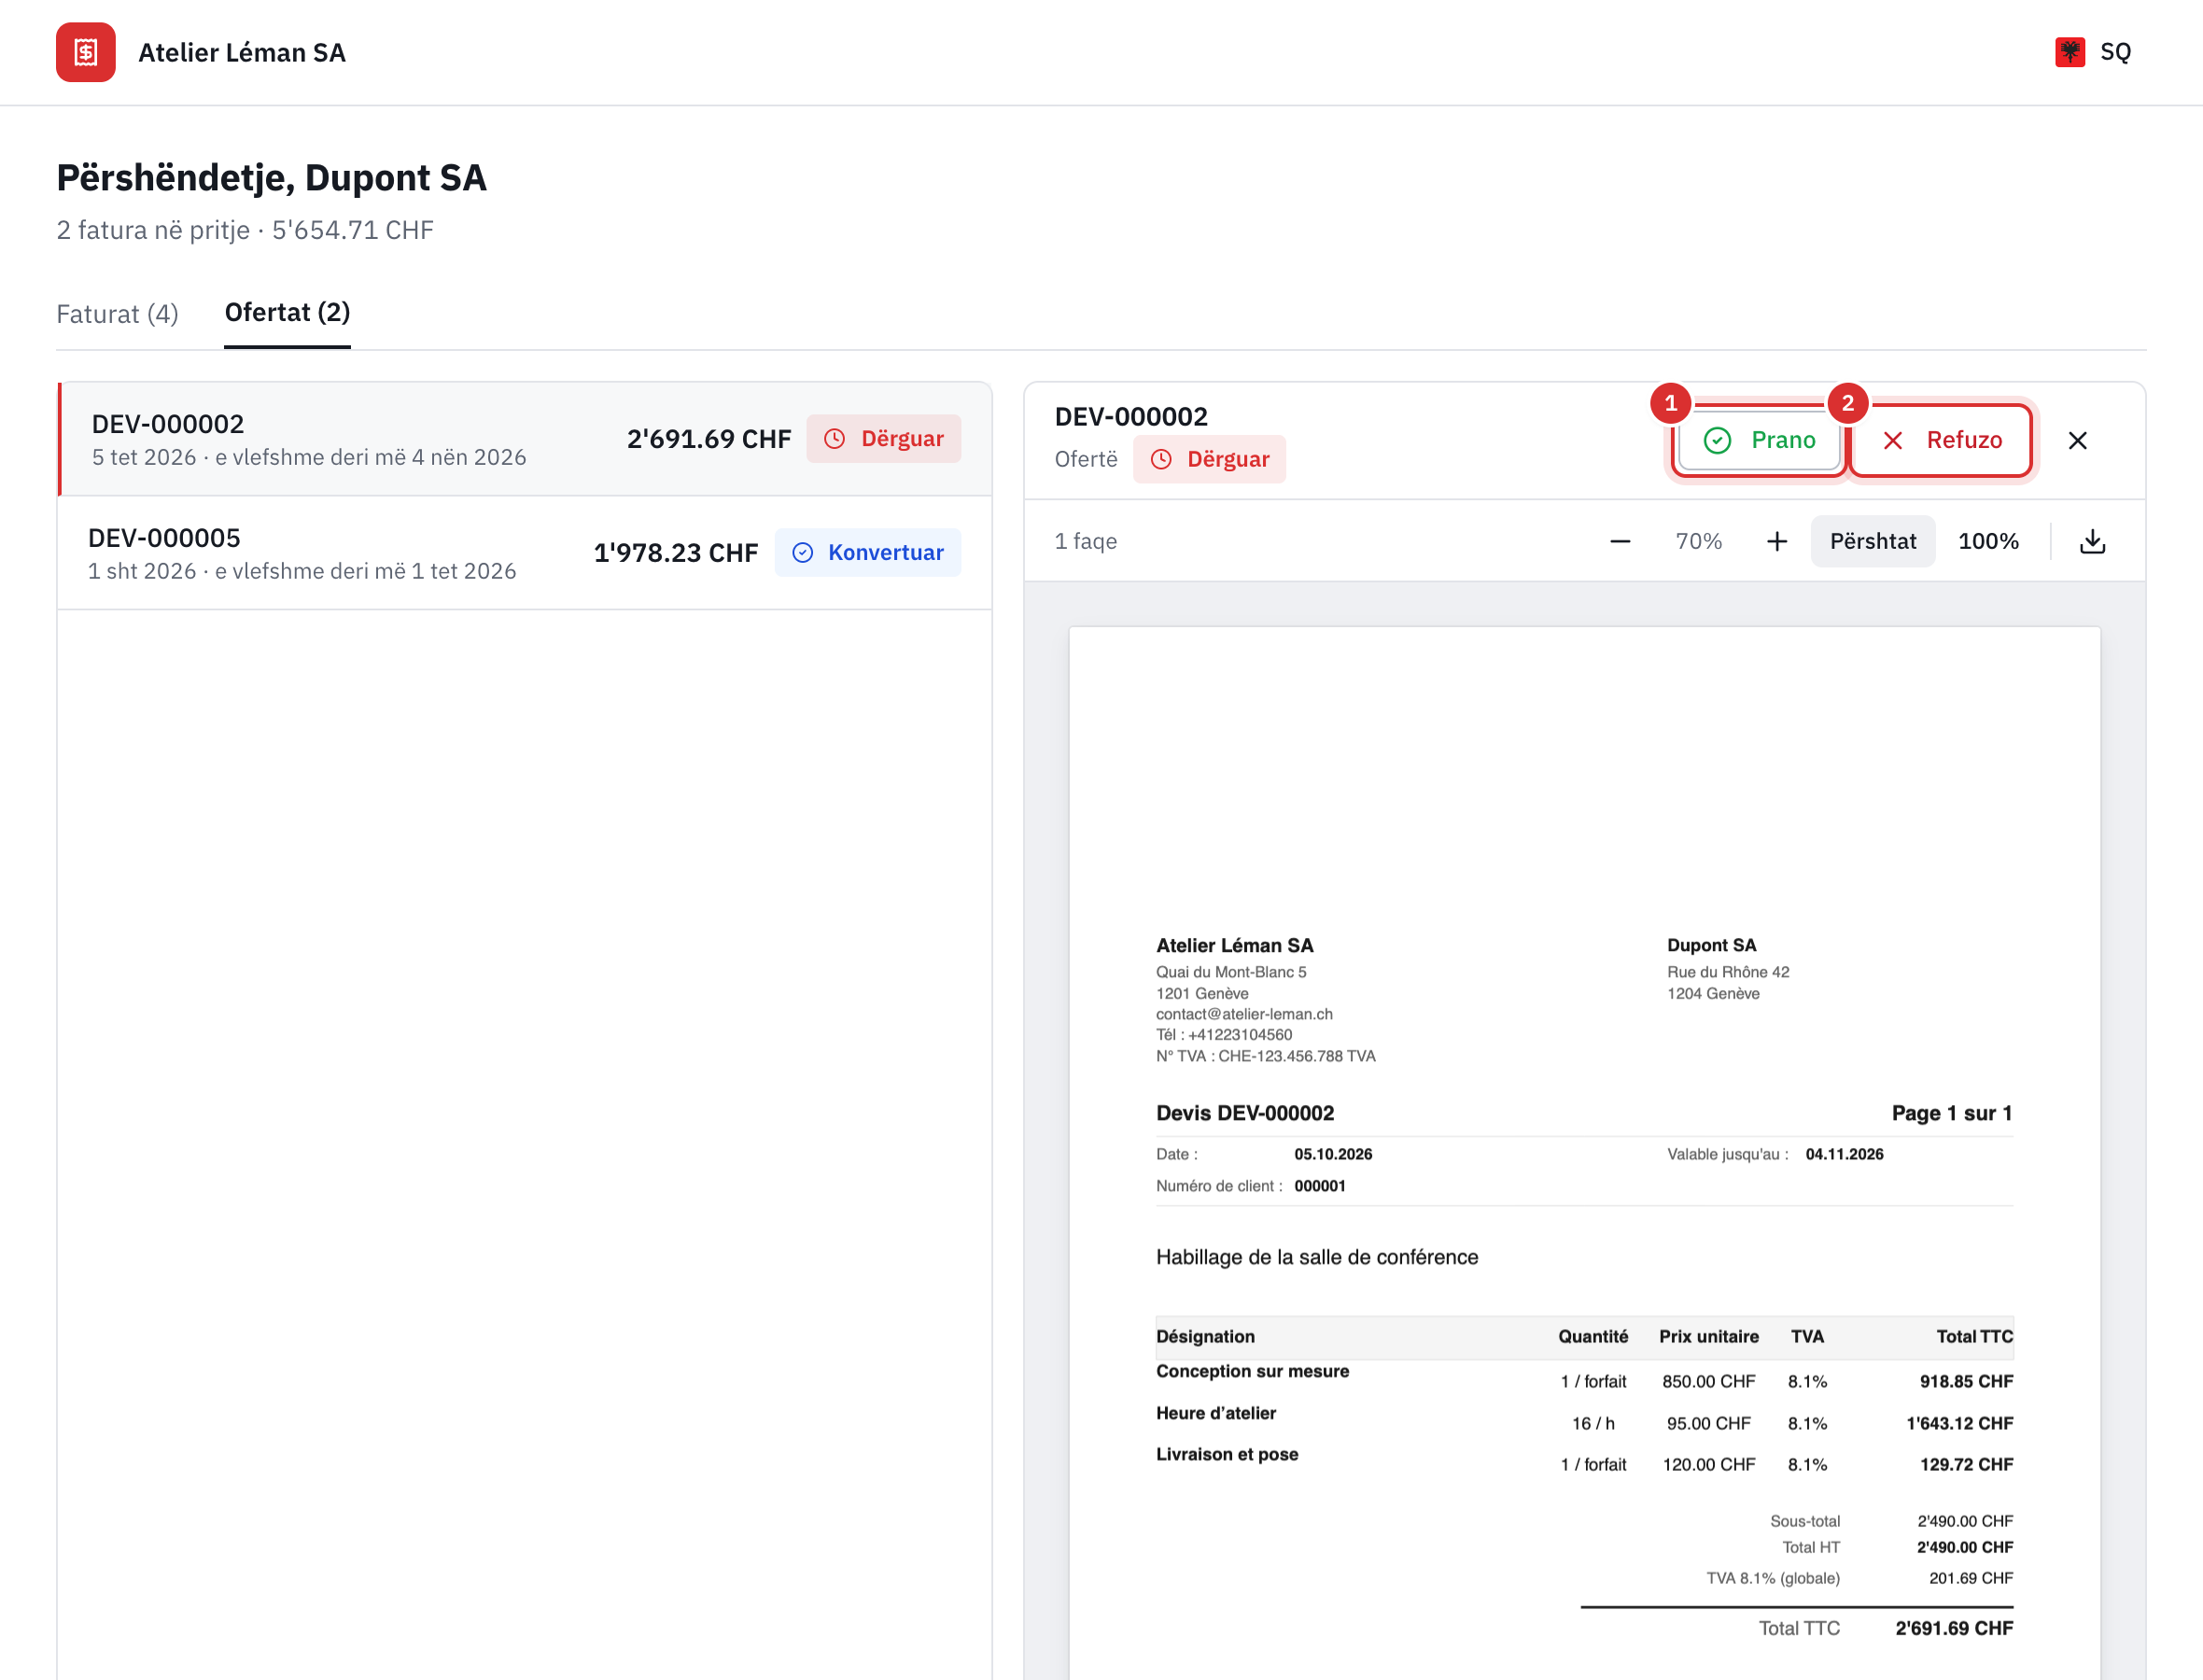Click the Konvertuar badge on DEV-000005 row
Screen dimensions: 2203x1680
(x=868, y=553)
